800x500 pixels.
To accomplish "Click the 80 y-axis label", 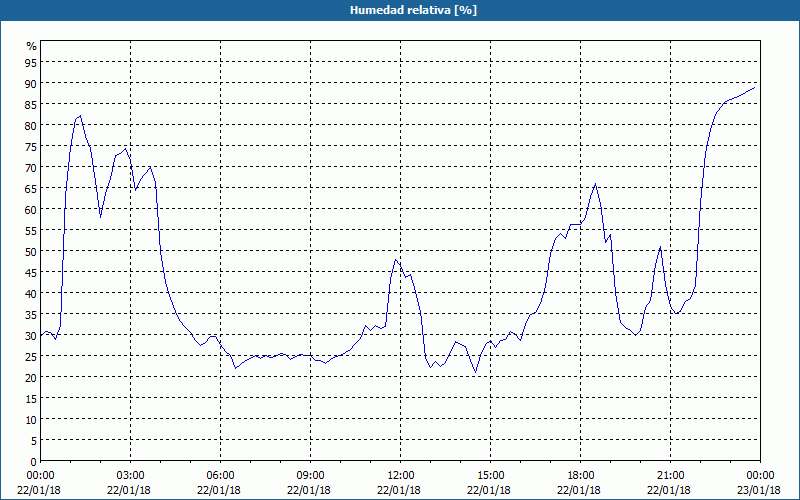I will (x=31, y=125).
